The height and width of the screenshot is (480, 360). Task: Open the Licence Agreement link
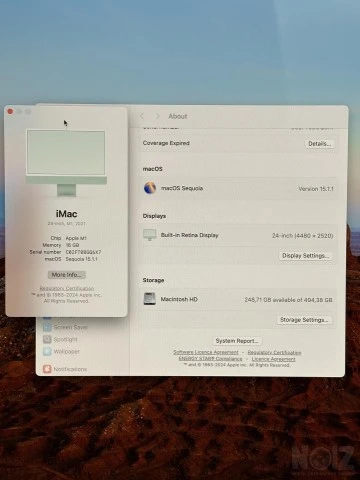(x=273, y=359)
